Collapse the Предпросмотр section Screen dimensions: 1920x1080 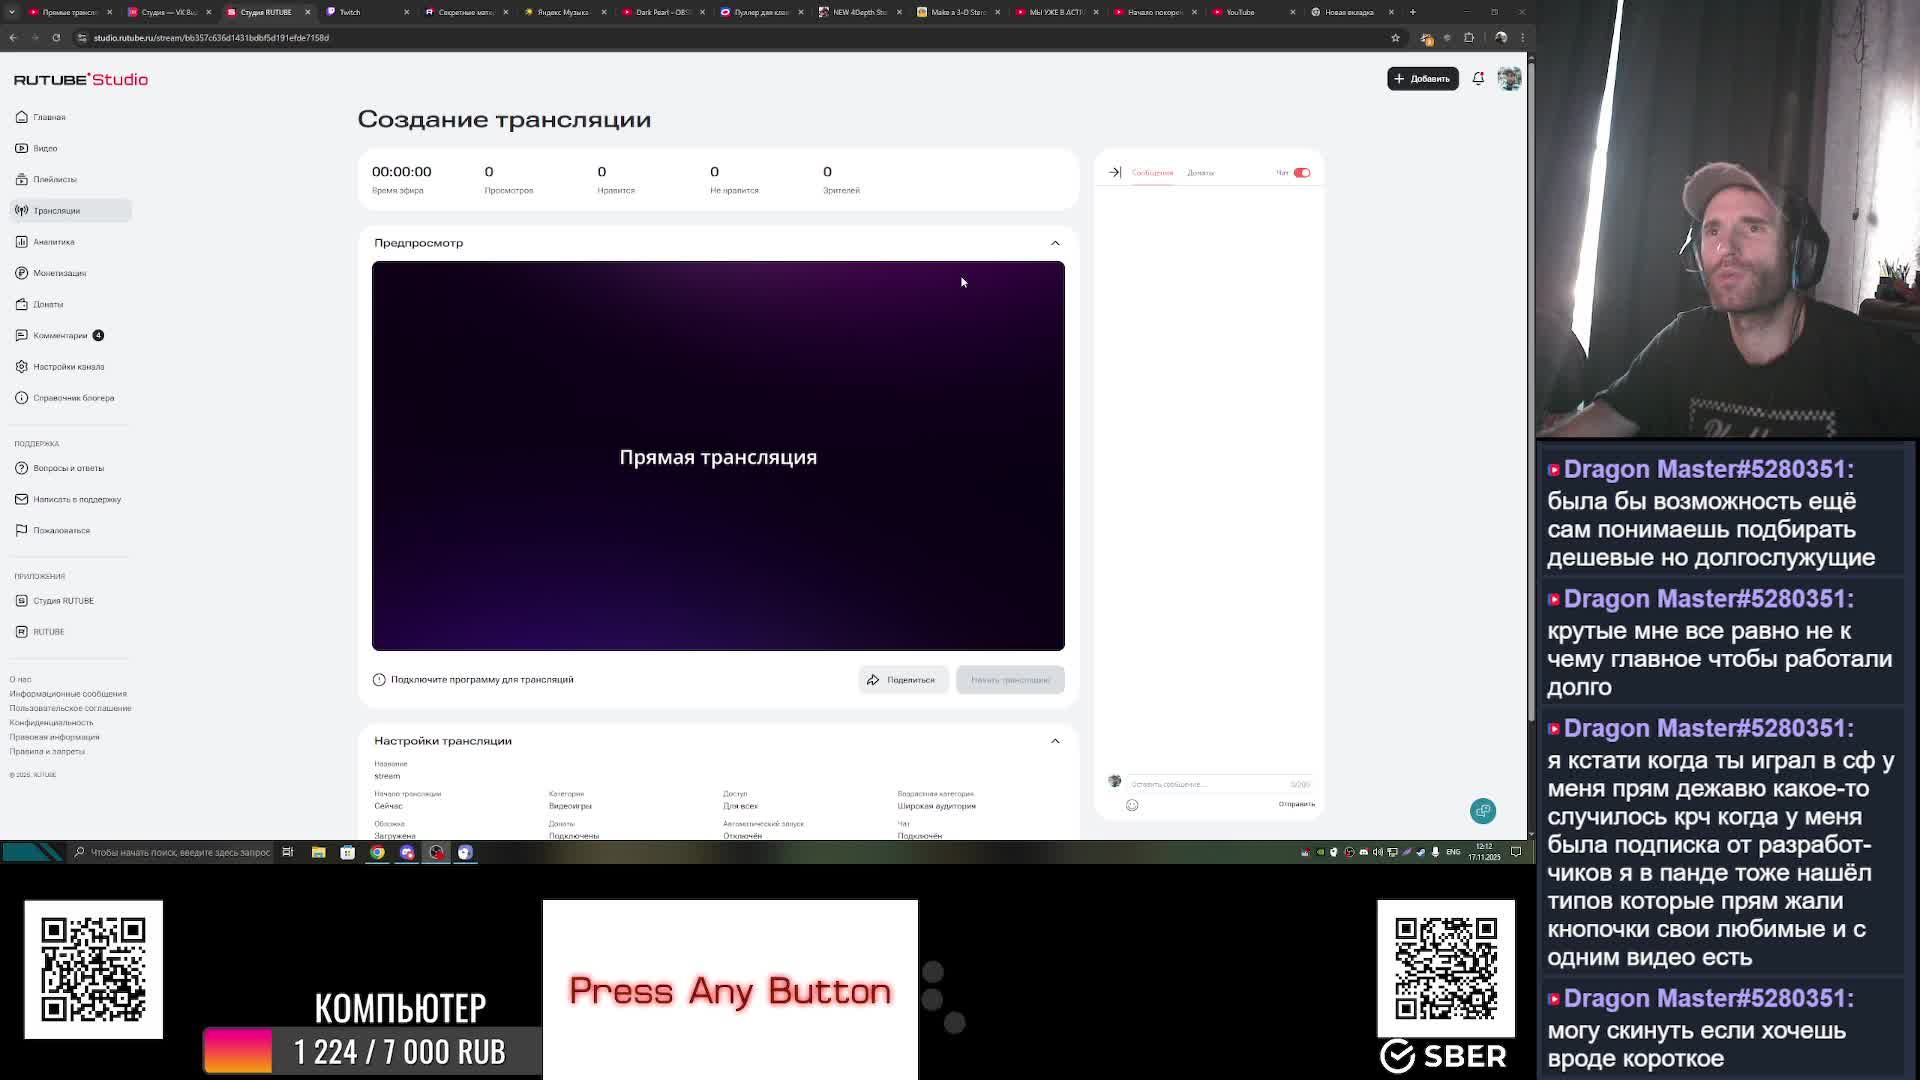(x=1055, y=243)
